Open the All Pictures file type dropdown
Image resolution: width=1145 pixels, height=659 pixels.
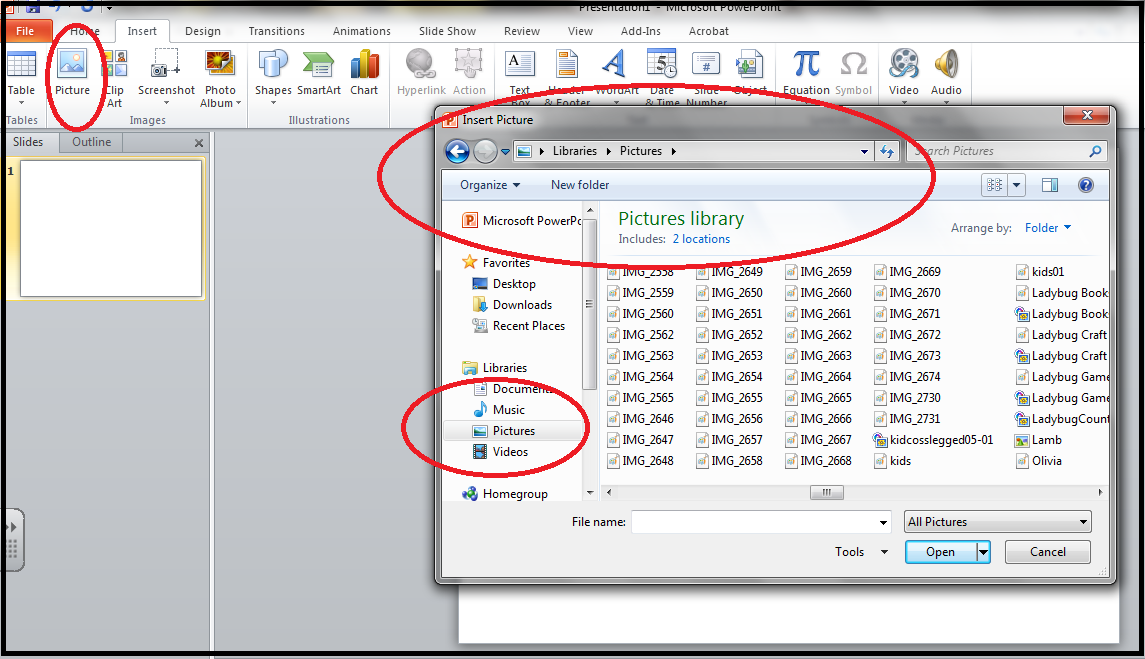[997, 522]
